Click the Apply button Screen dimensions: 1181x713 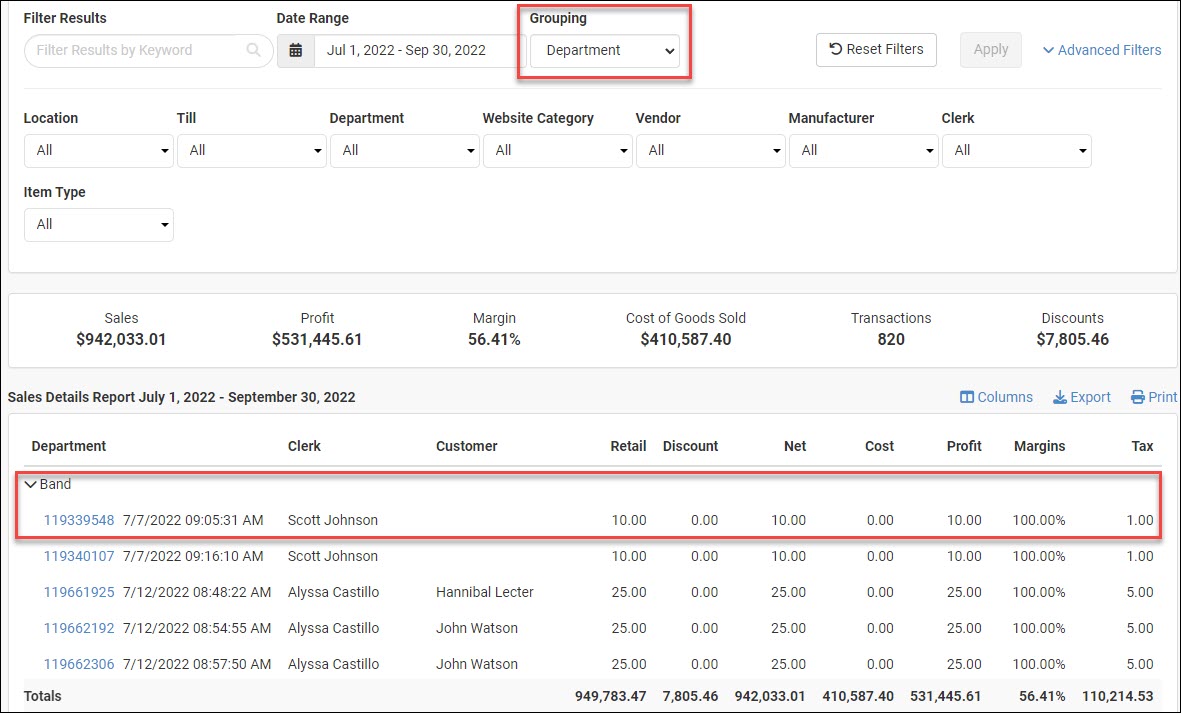990,50
